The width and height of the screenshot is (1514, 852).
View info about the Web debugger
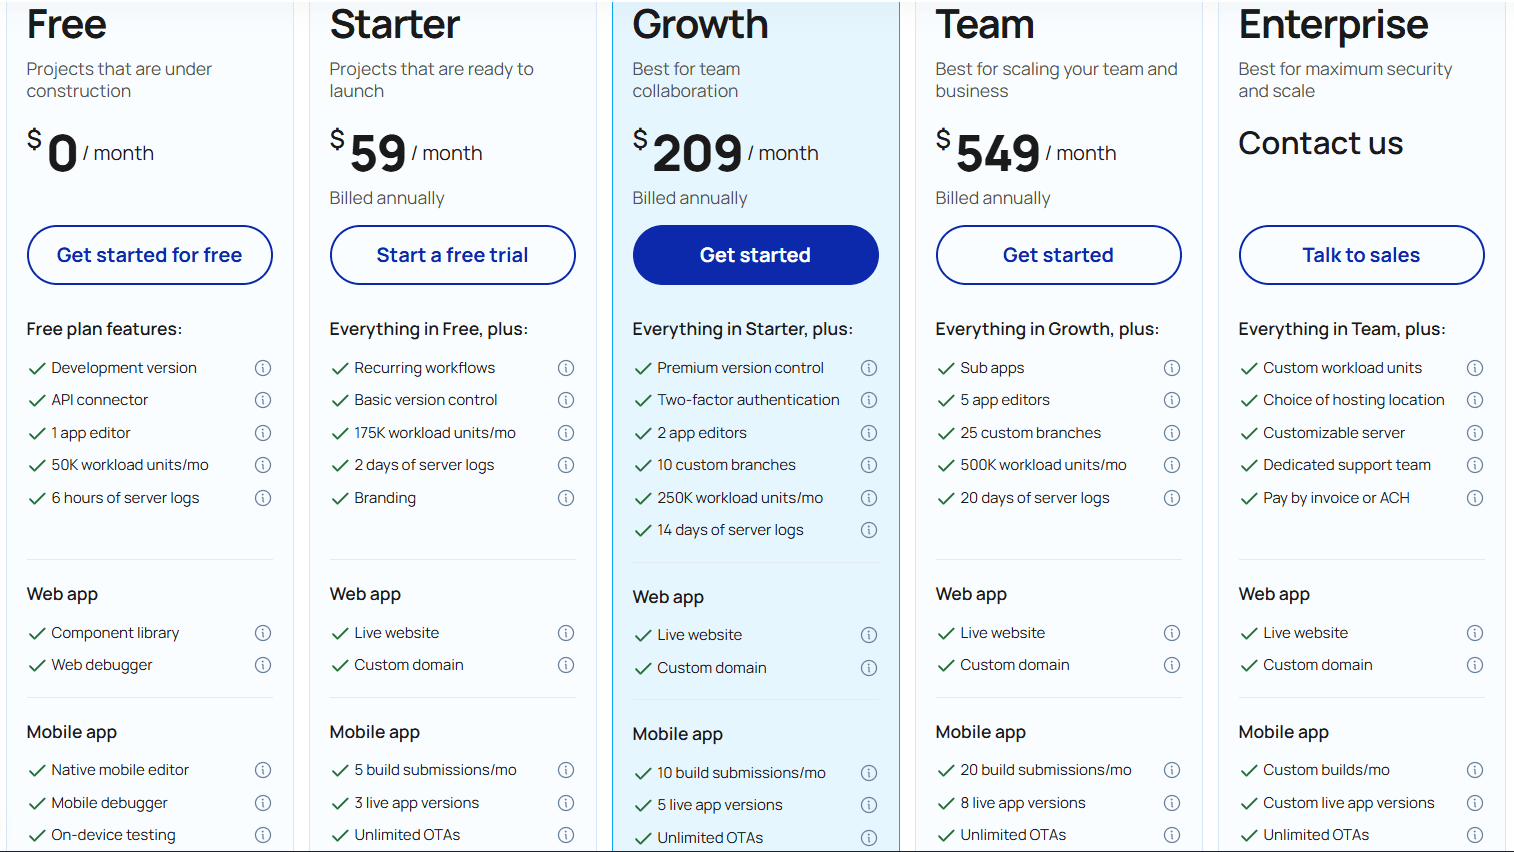click(263, 665)
